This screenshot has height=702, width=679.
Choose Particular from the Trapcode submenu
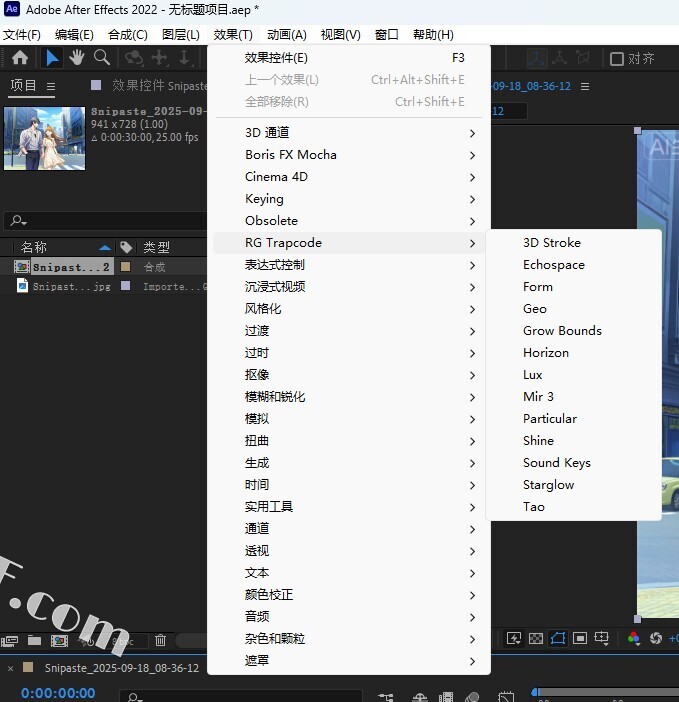(550, 419)
